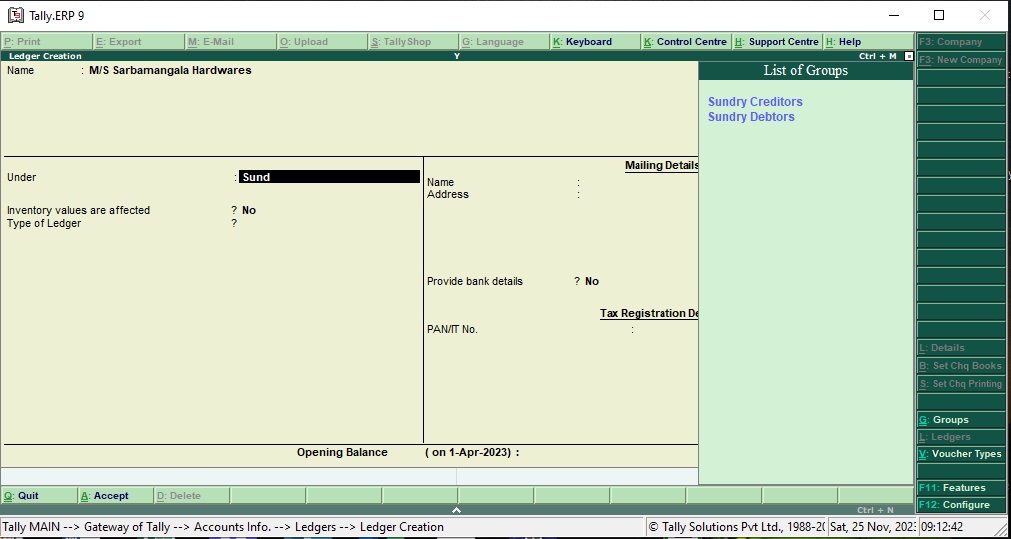Click the Ctrl + M label in header
The width and height of the screenshot is (1011, 539).
tap(878, 56)
